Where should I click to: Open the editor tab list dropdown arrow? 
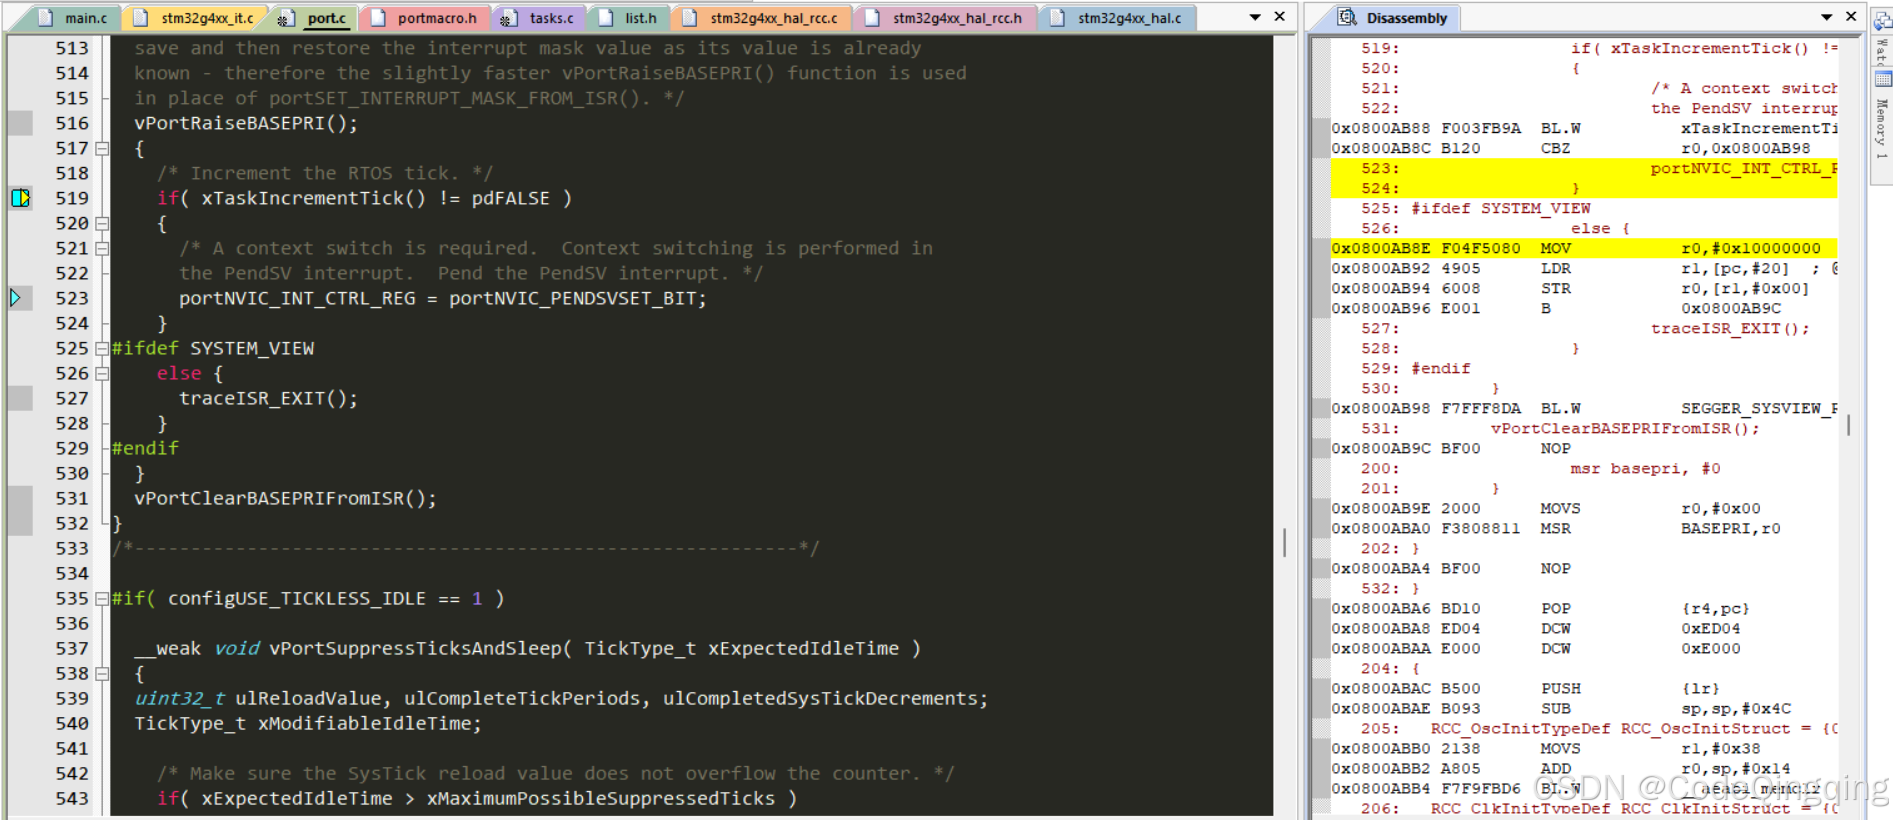click(1255, 17)
